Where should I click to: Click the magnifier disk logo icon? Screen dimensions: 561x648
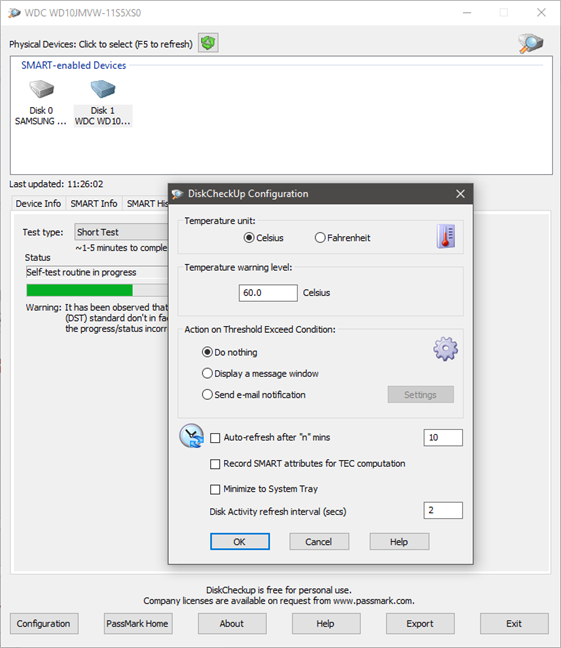click(531, 43)
